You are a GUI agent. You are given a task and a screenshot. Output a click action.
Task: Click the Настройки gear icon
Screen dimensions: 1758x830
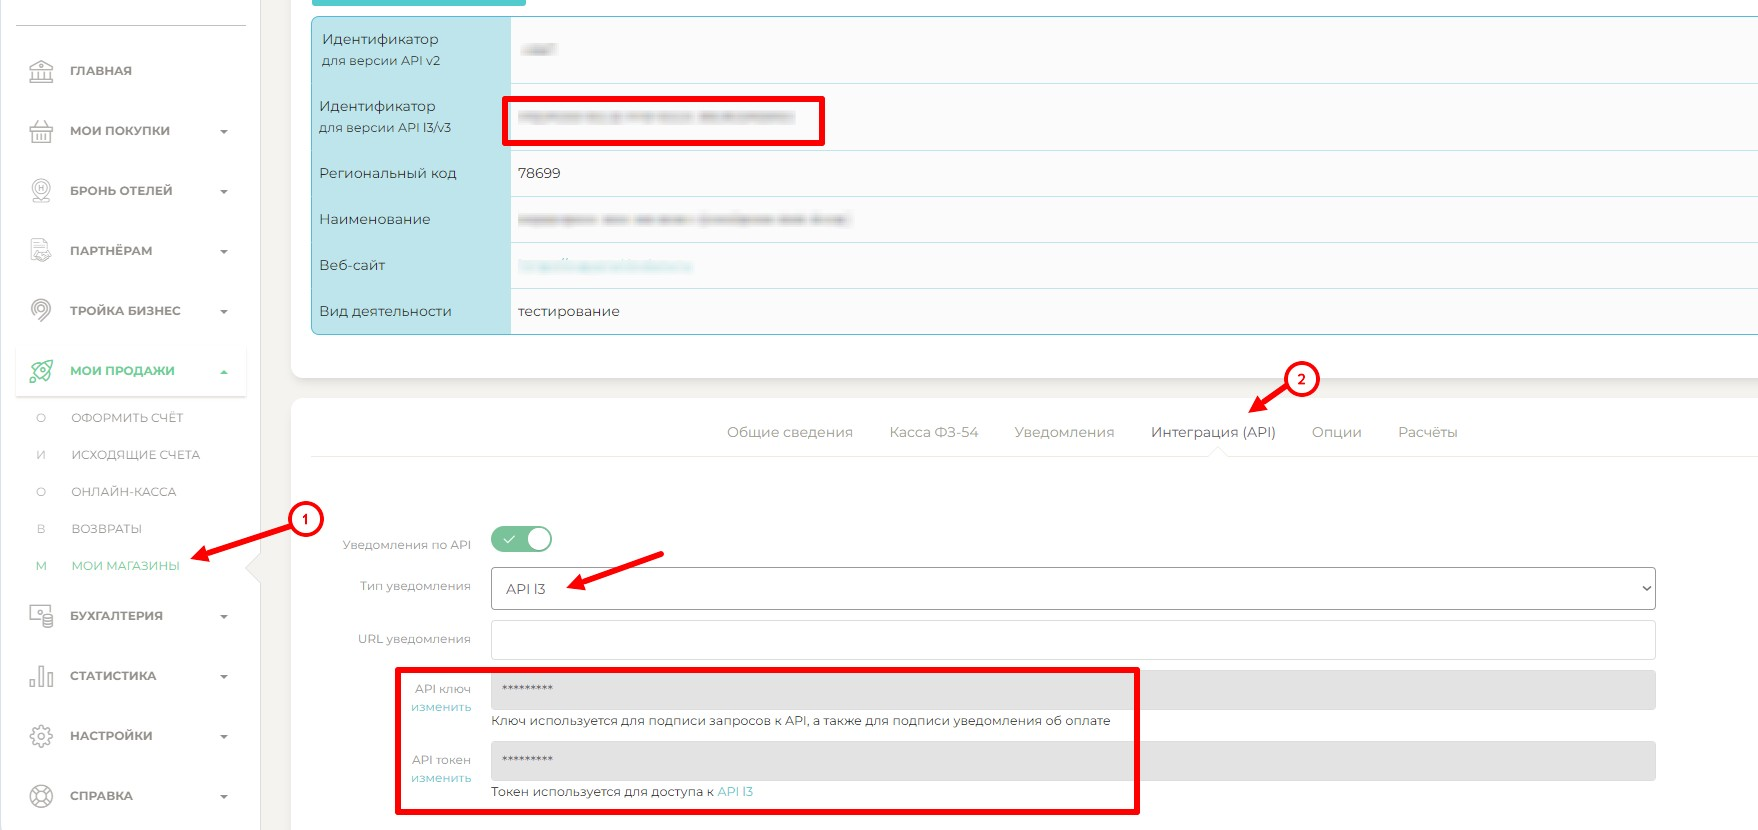click(x=41, y=736)
